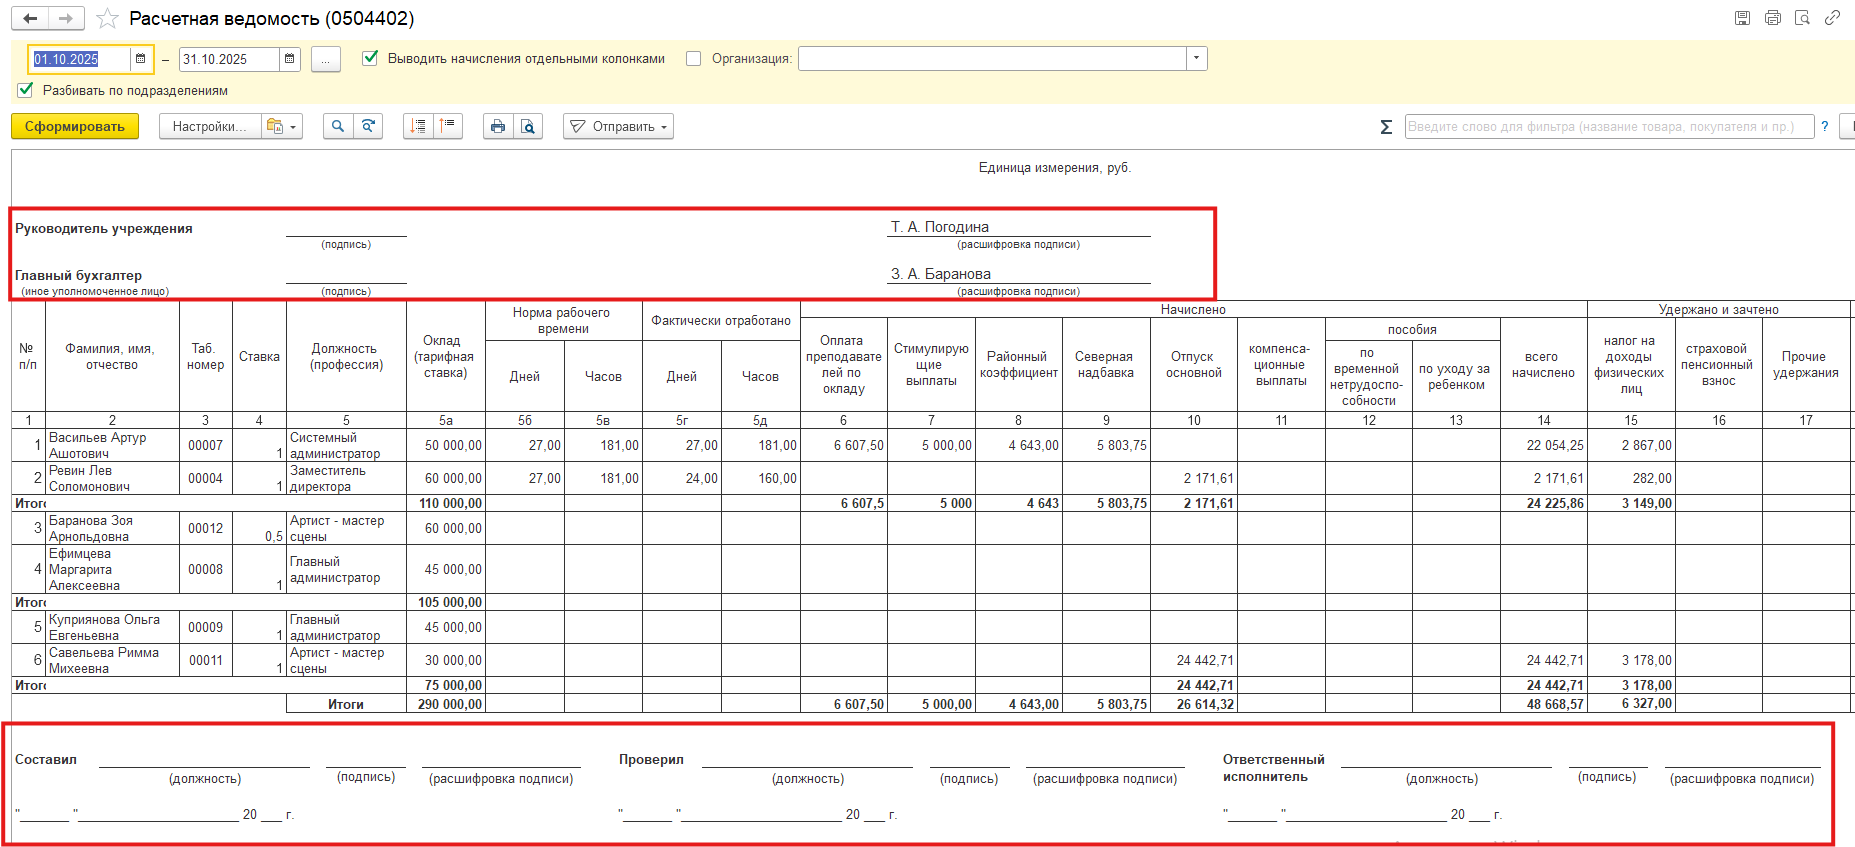The image size is (1855, 847).
Task: Enable the 'Организация' filter checkbox
Action: [693, 58]
